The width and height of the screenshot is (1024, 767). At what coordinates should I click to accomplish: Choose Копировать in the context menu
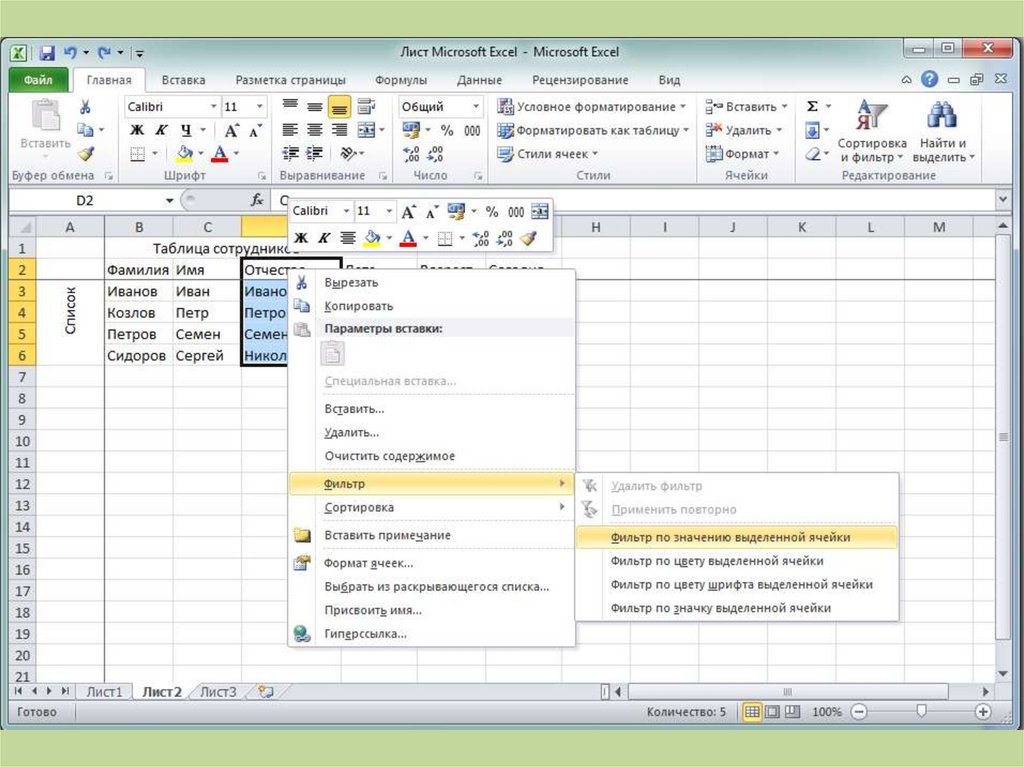tap(358, 306)
